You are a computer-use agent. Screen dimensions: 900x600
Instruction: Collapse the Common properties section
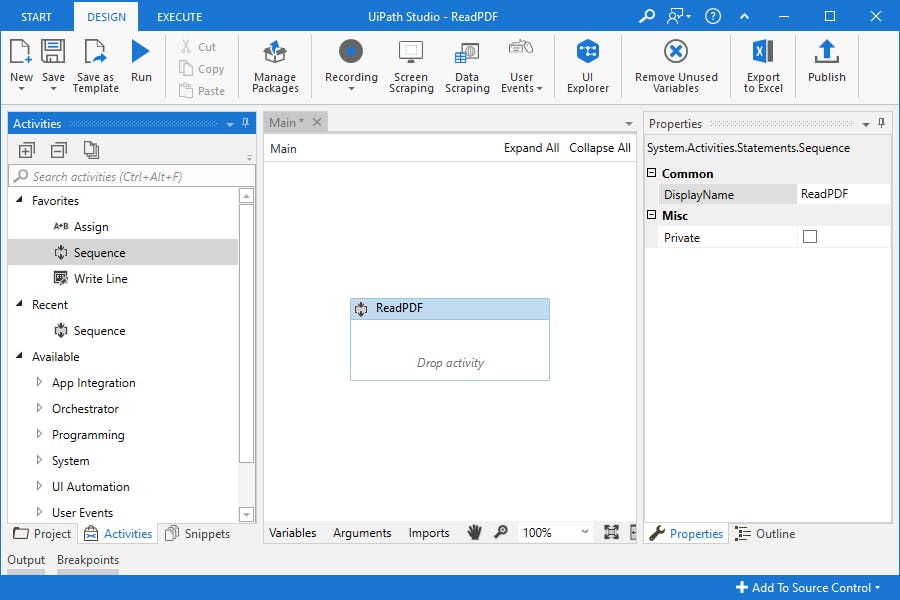651,173
